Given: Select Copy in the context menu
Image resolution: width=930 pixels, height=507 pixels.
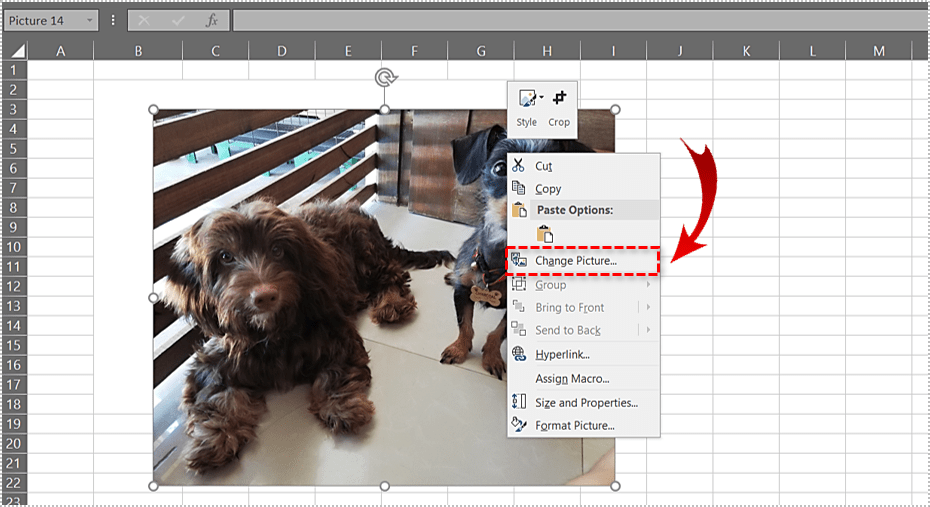Looking at the screenshot, I should pos(547,189).
